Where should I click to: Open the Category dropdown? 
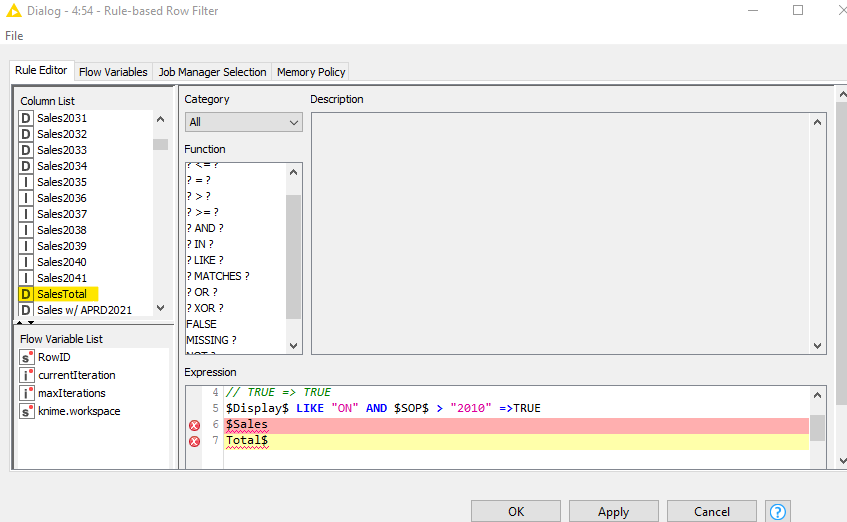pyautogui.click(x=243, y=122)
